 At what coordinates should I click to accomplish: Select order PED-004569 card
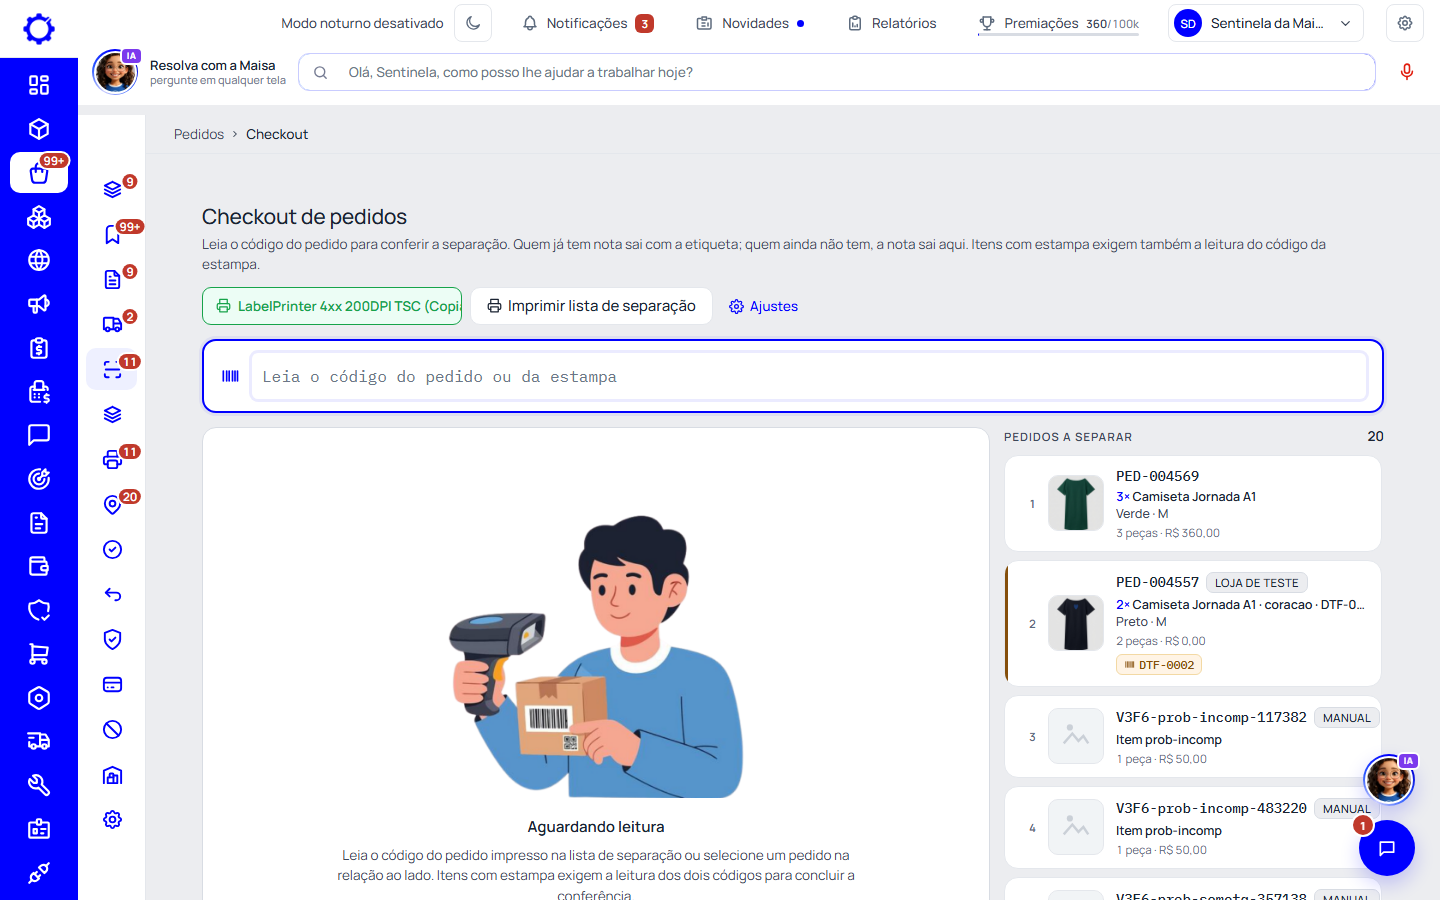[x=1193, y=503]
